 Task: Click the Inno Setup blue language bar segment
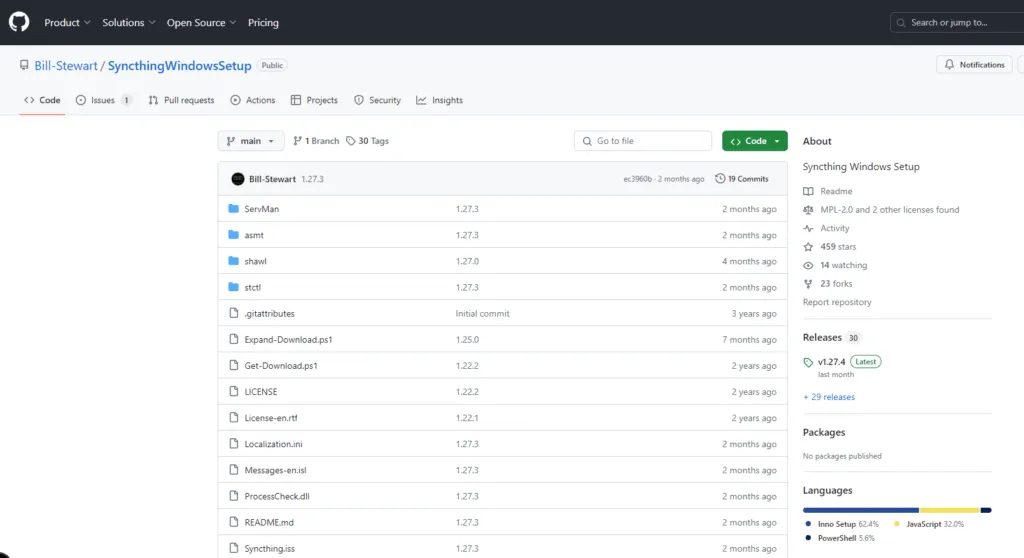861,510
